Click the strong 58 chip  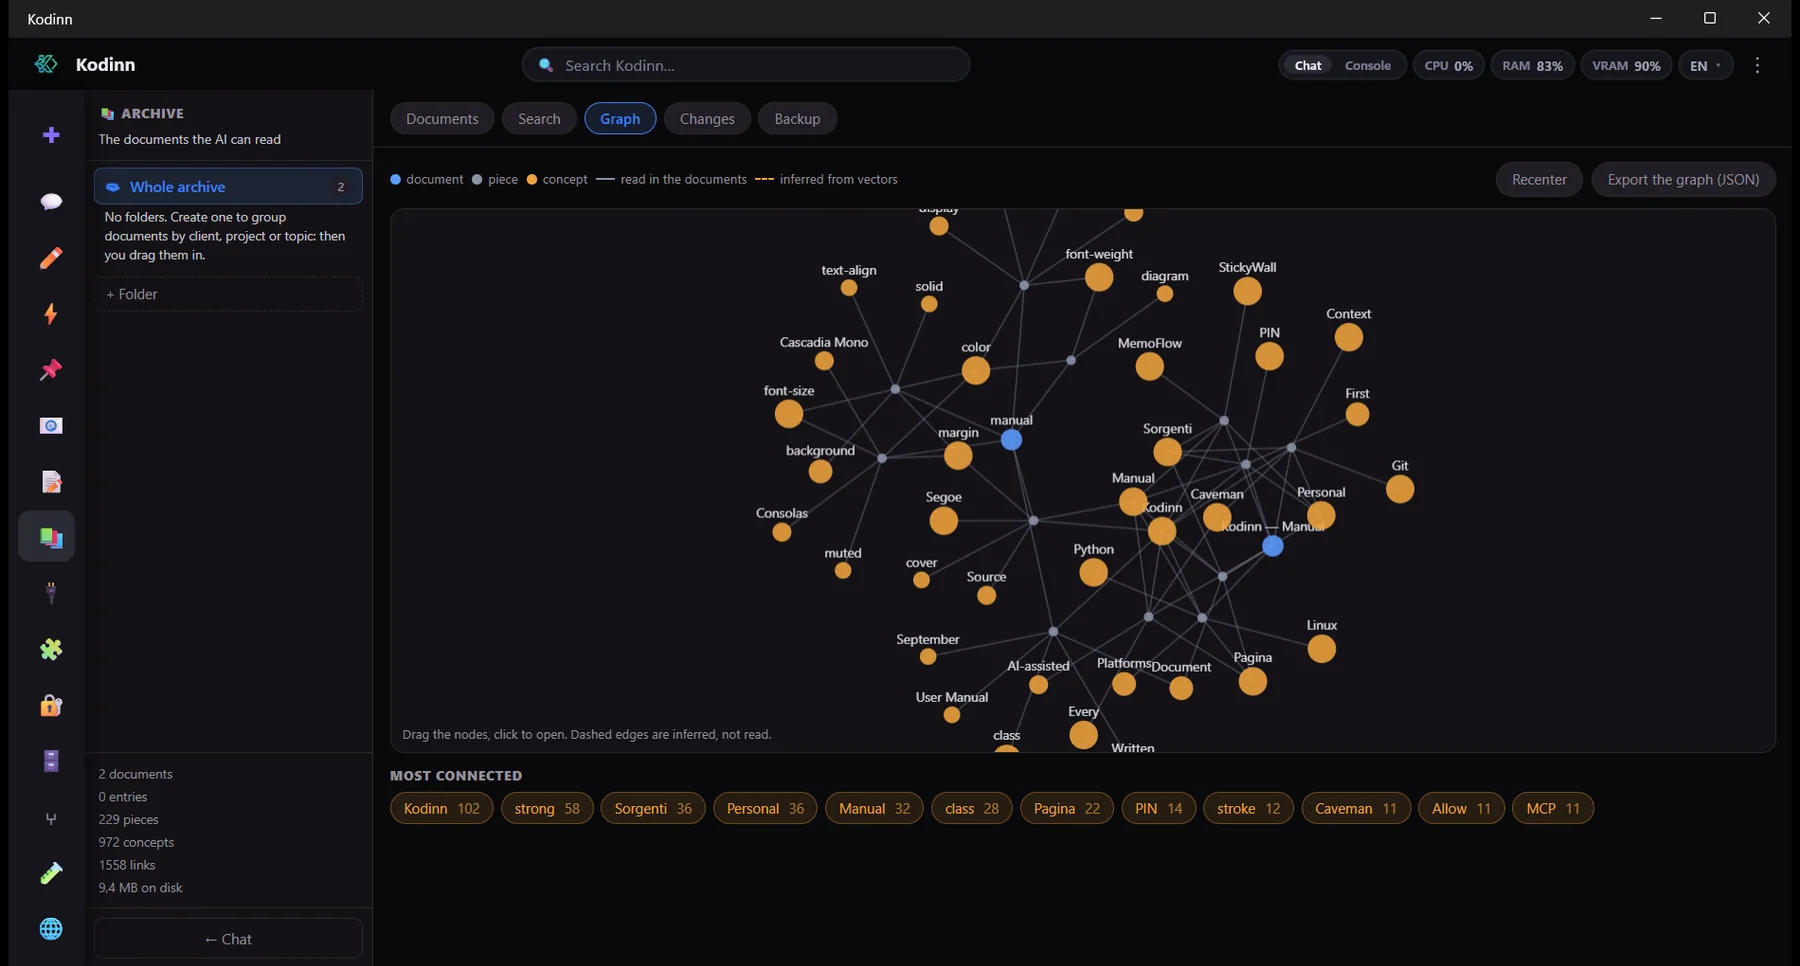pos(547,808)
